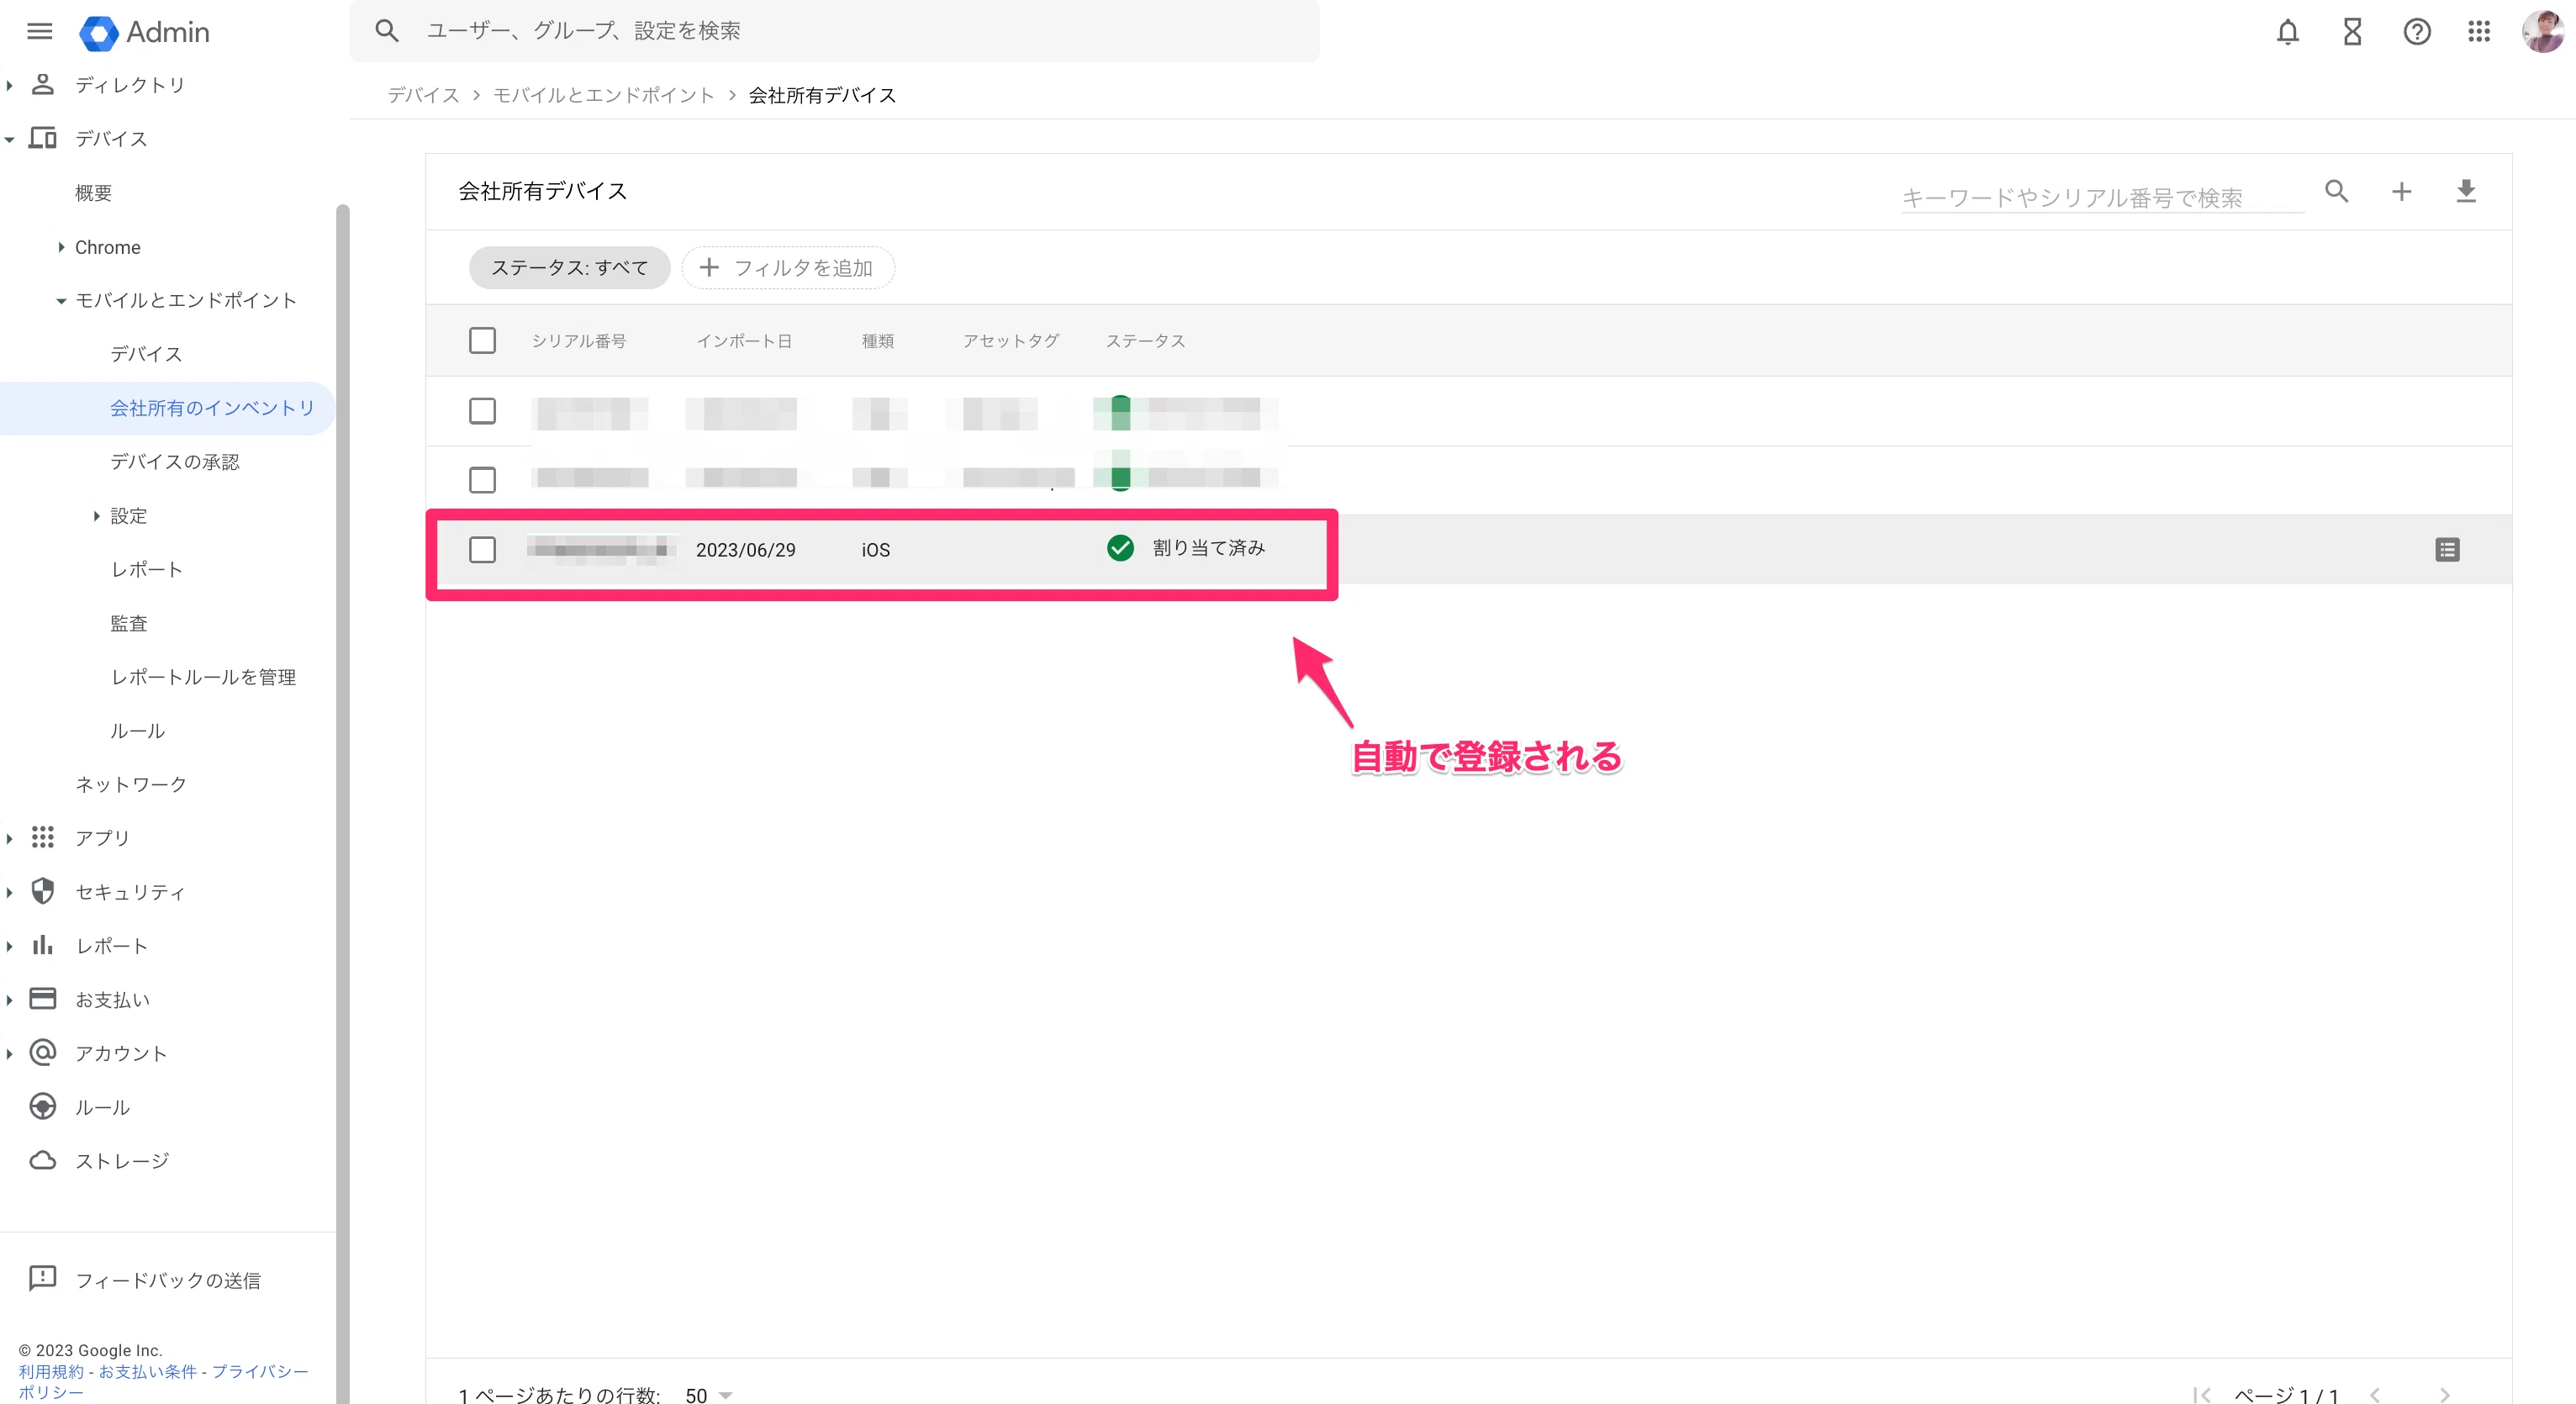Click the Billing credit card icon
Screen dimensions: 2576x1404
(42, 998)
